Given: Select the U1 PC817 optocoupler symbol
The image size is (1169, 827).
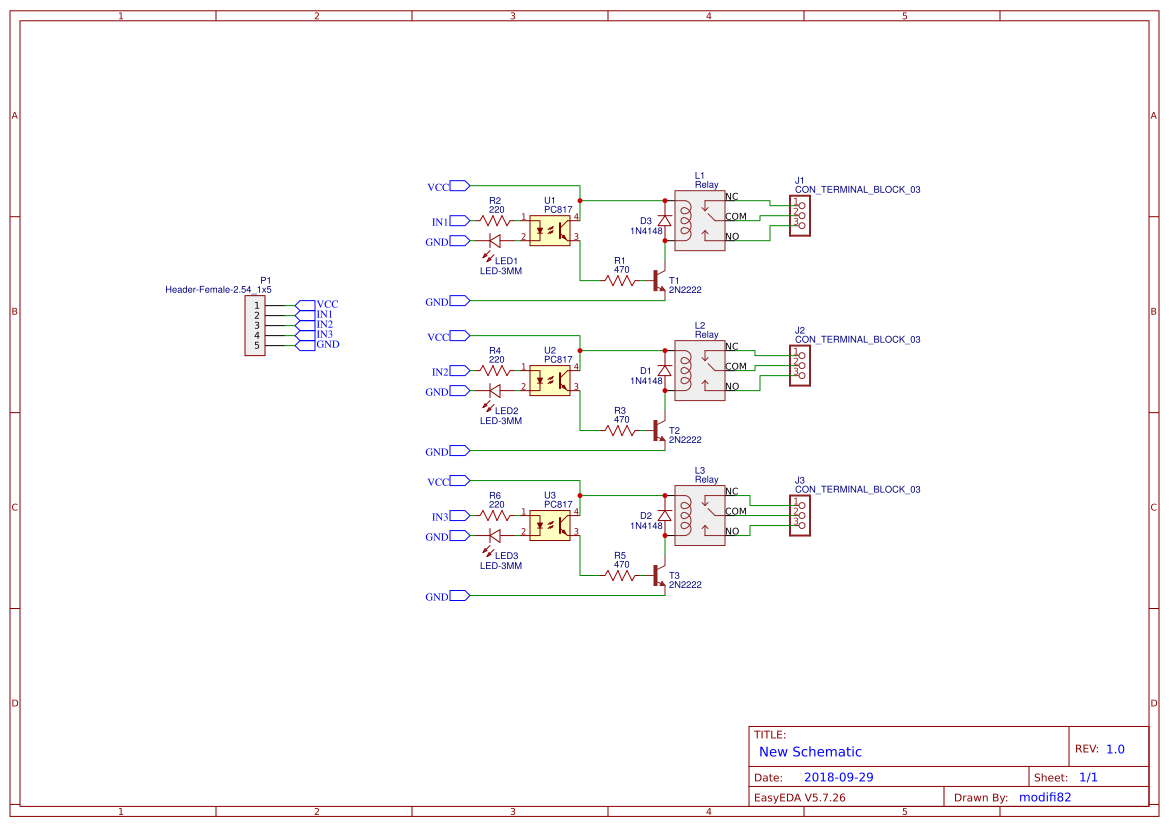Looking at the screenshot, I should 549,230.
